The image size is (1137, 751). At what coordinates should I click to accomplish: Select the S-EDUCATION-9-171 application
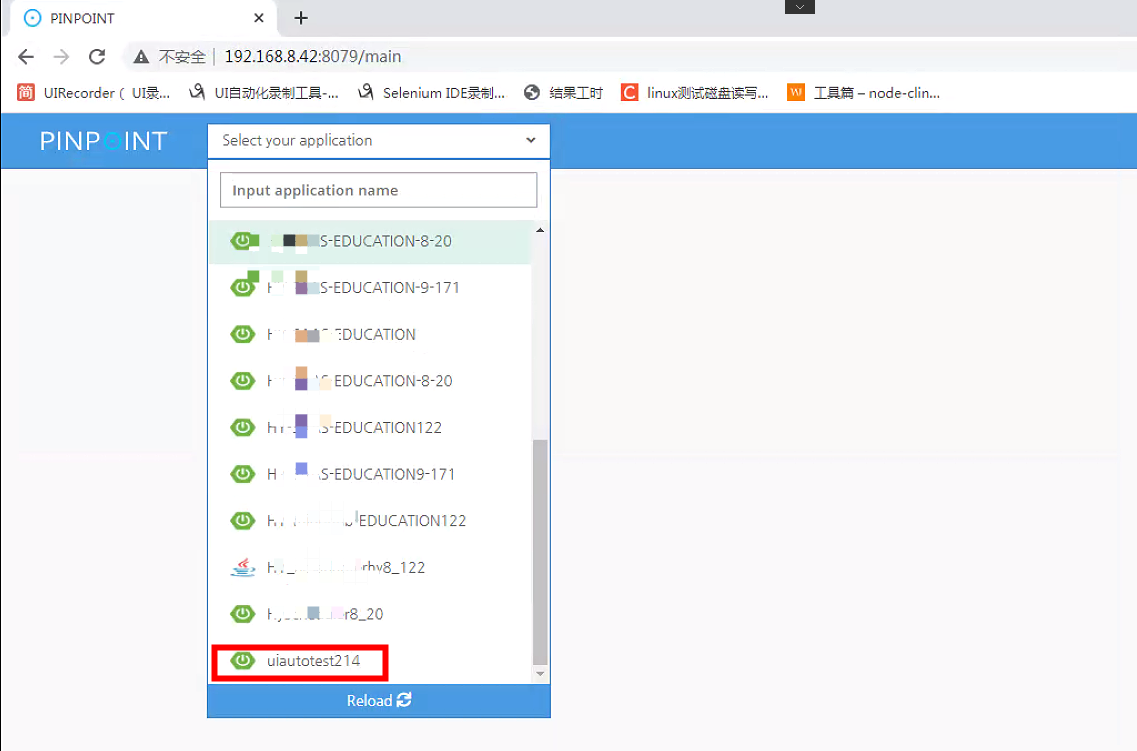pos(370,288)
